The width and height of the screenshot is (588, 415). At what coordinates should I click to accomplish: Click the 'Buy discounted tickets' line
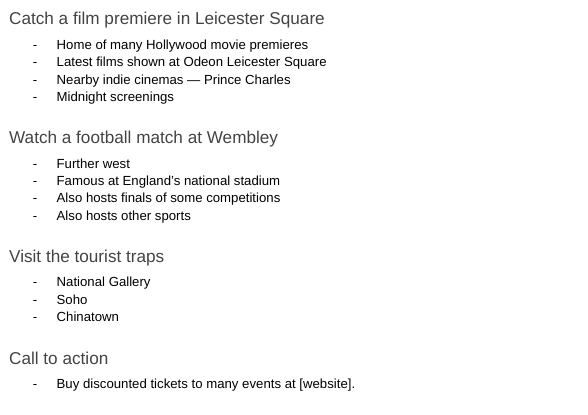(206, 384)
